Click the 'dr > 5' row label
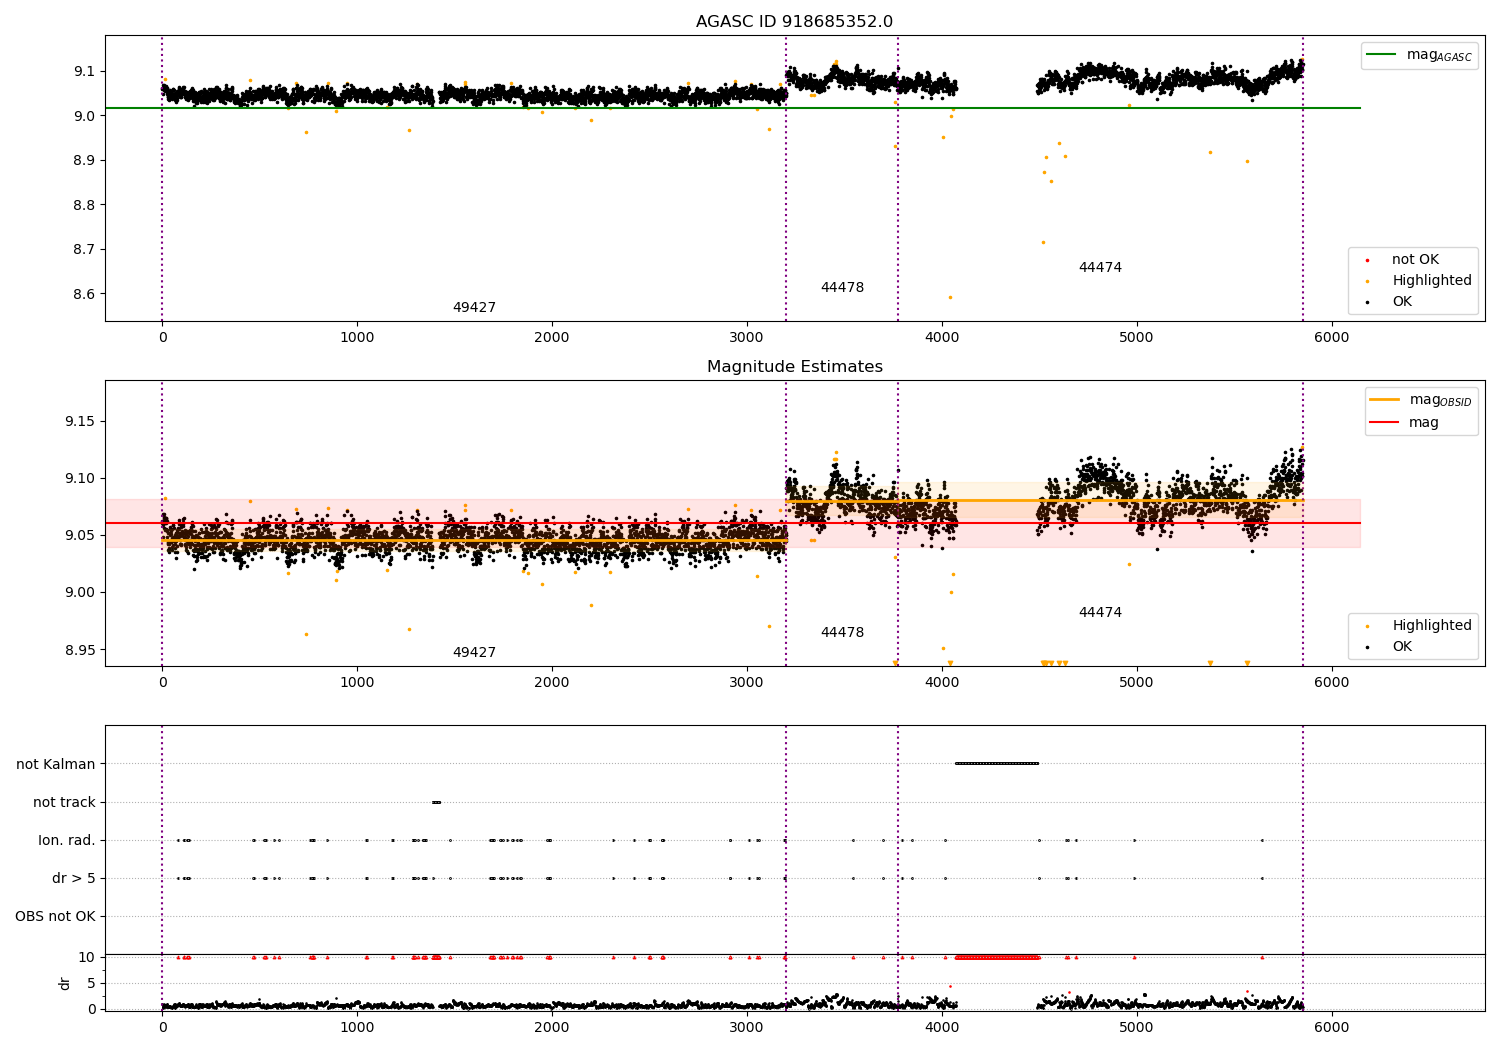The width and height of the screenshot is (1500, 1050). 74,878
